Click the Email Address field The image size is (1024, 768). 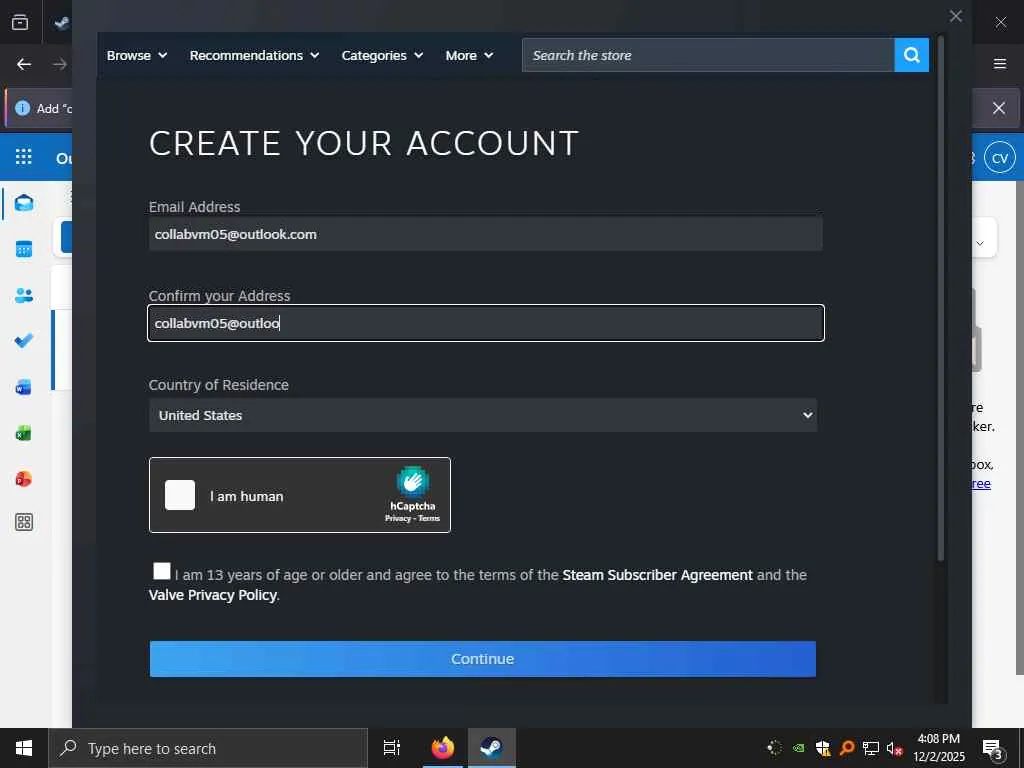485,234
